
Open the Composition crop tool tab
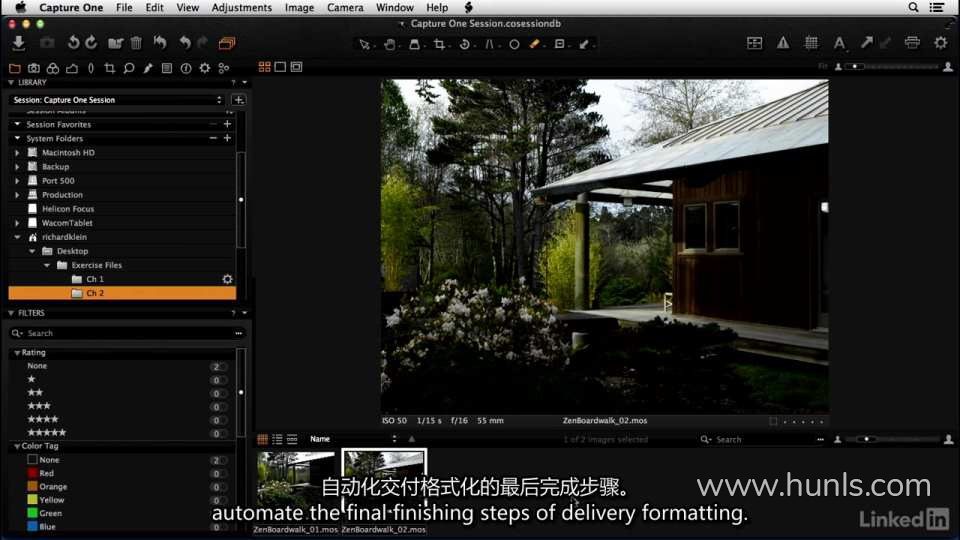(110, 68)
